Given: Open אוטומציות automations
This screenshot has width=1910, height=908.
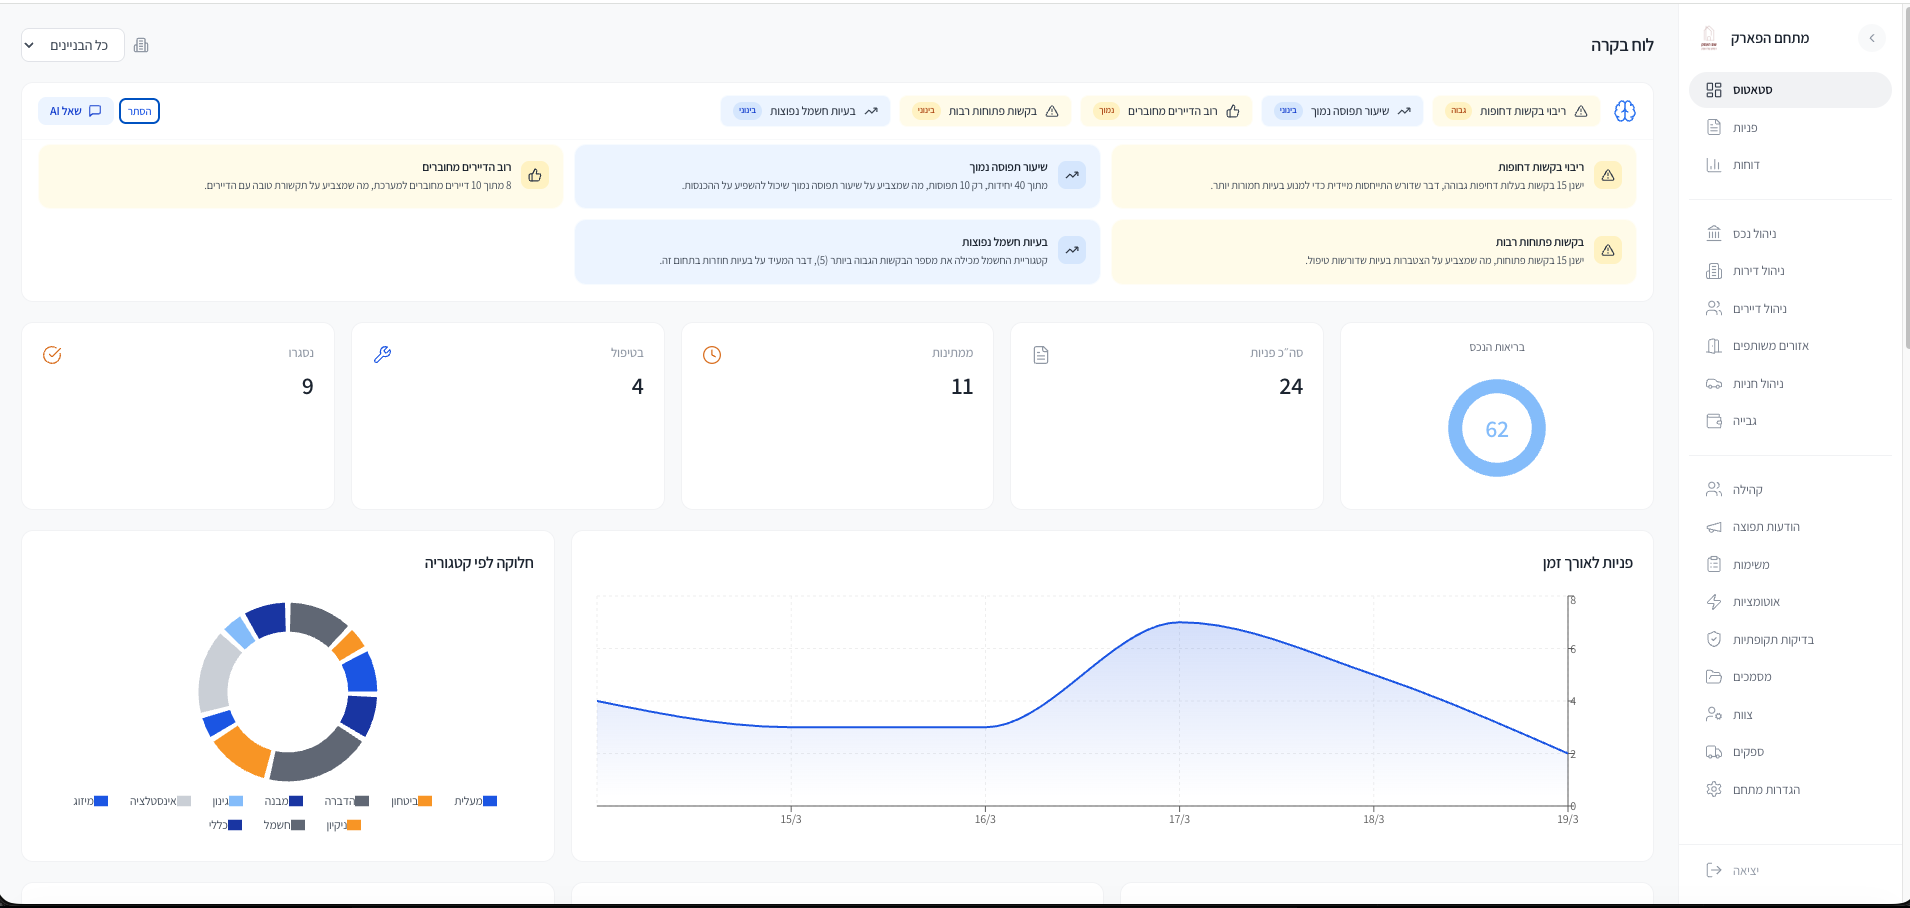Looking at the screenshot, I should click(1790, 602).
